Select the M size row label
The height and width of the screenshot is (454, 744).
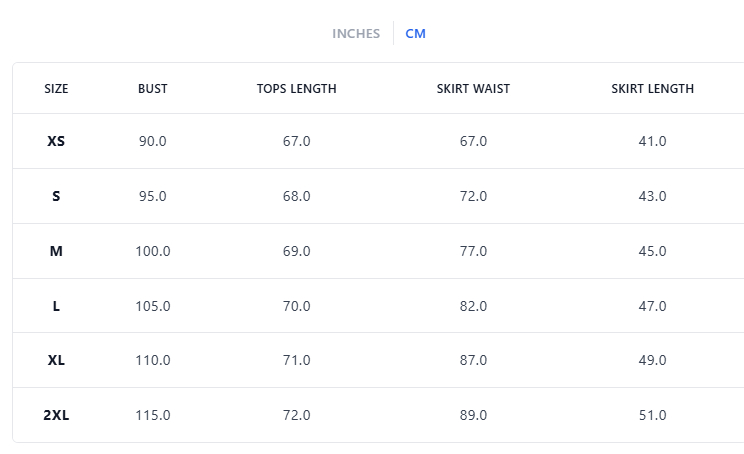point(56,252)
